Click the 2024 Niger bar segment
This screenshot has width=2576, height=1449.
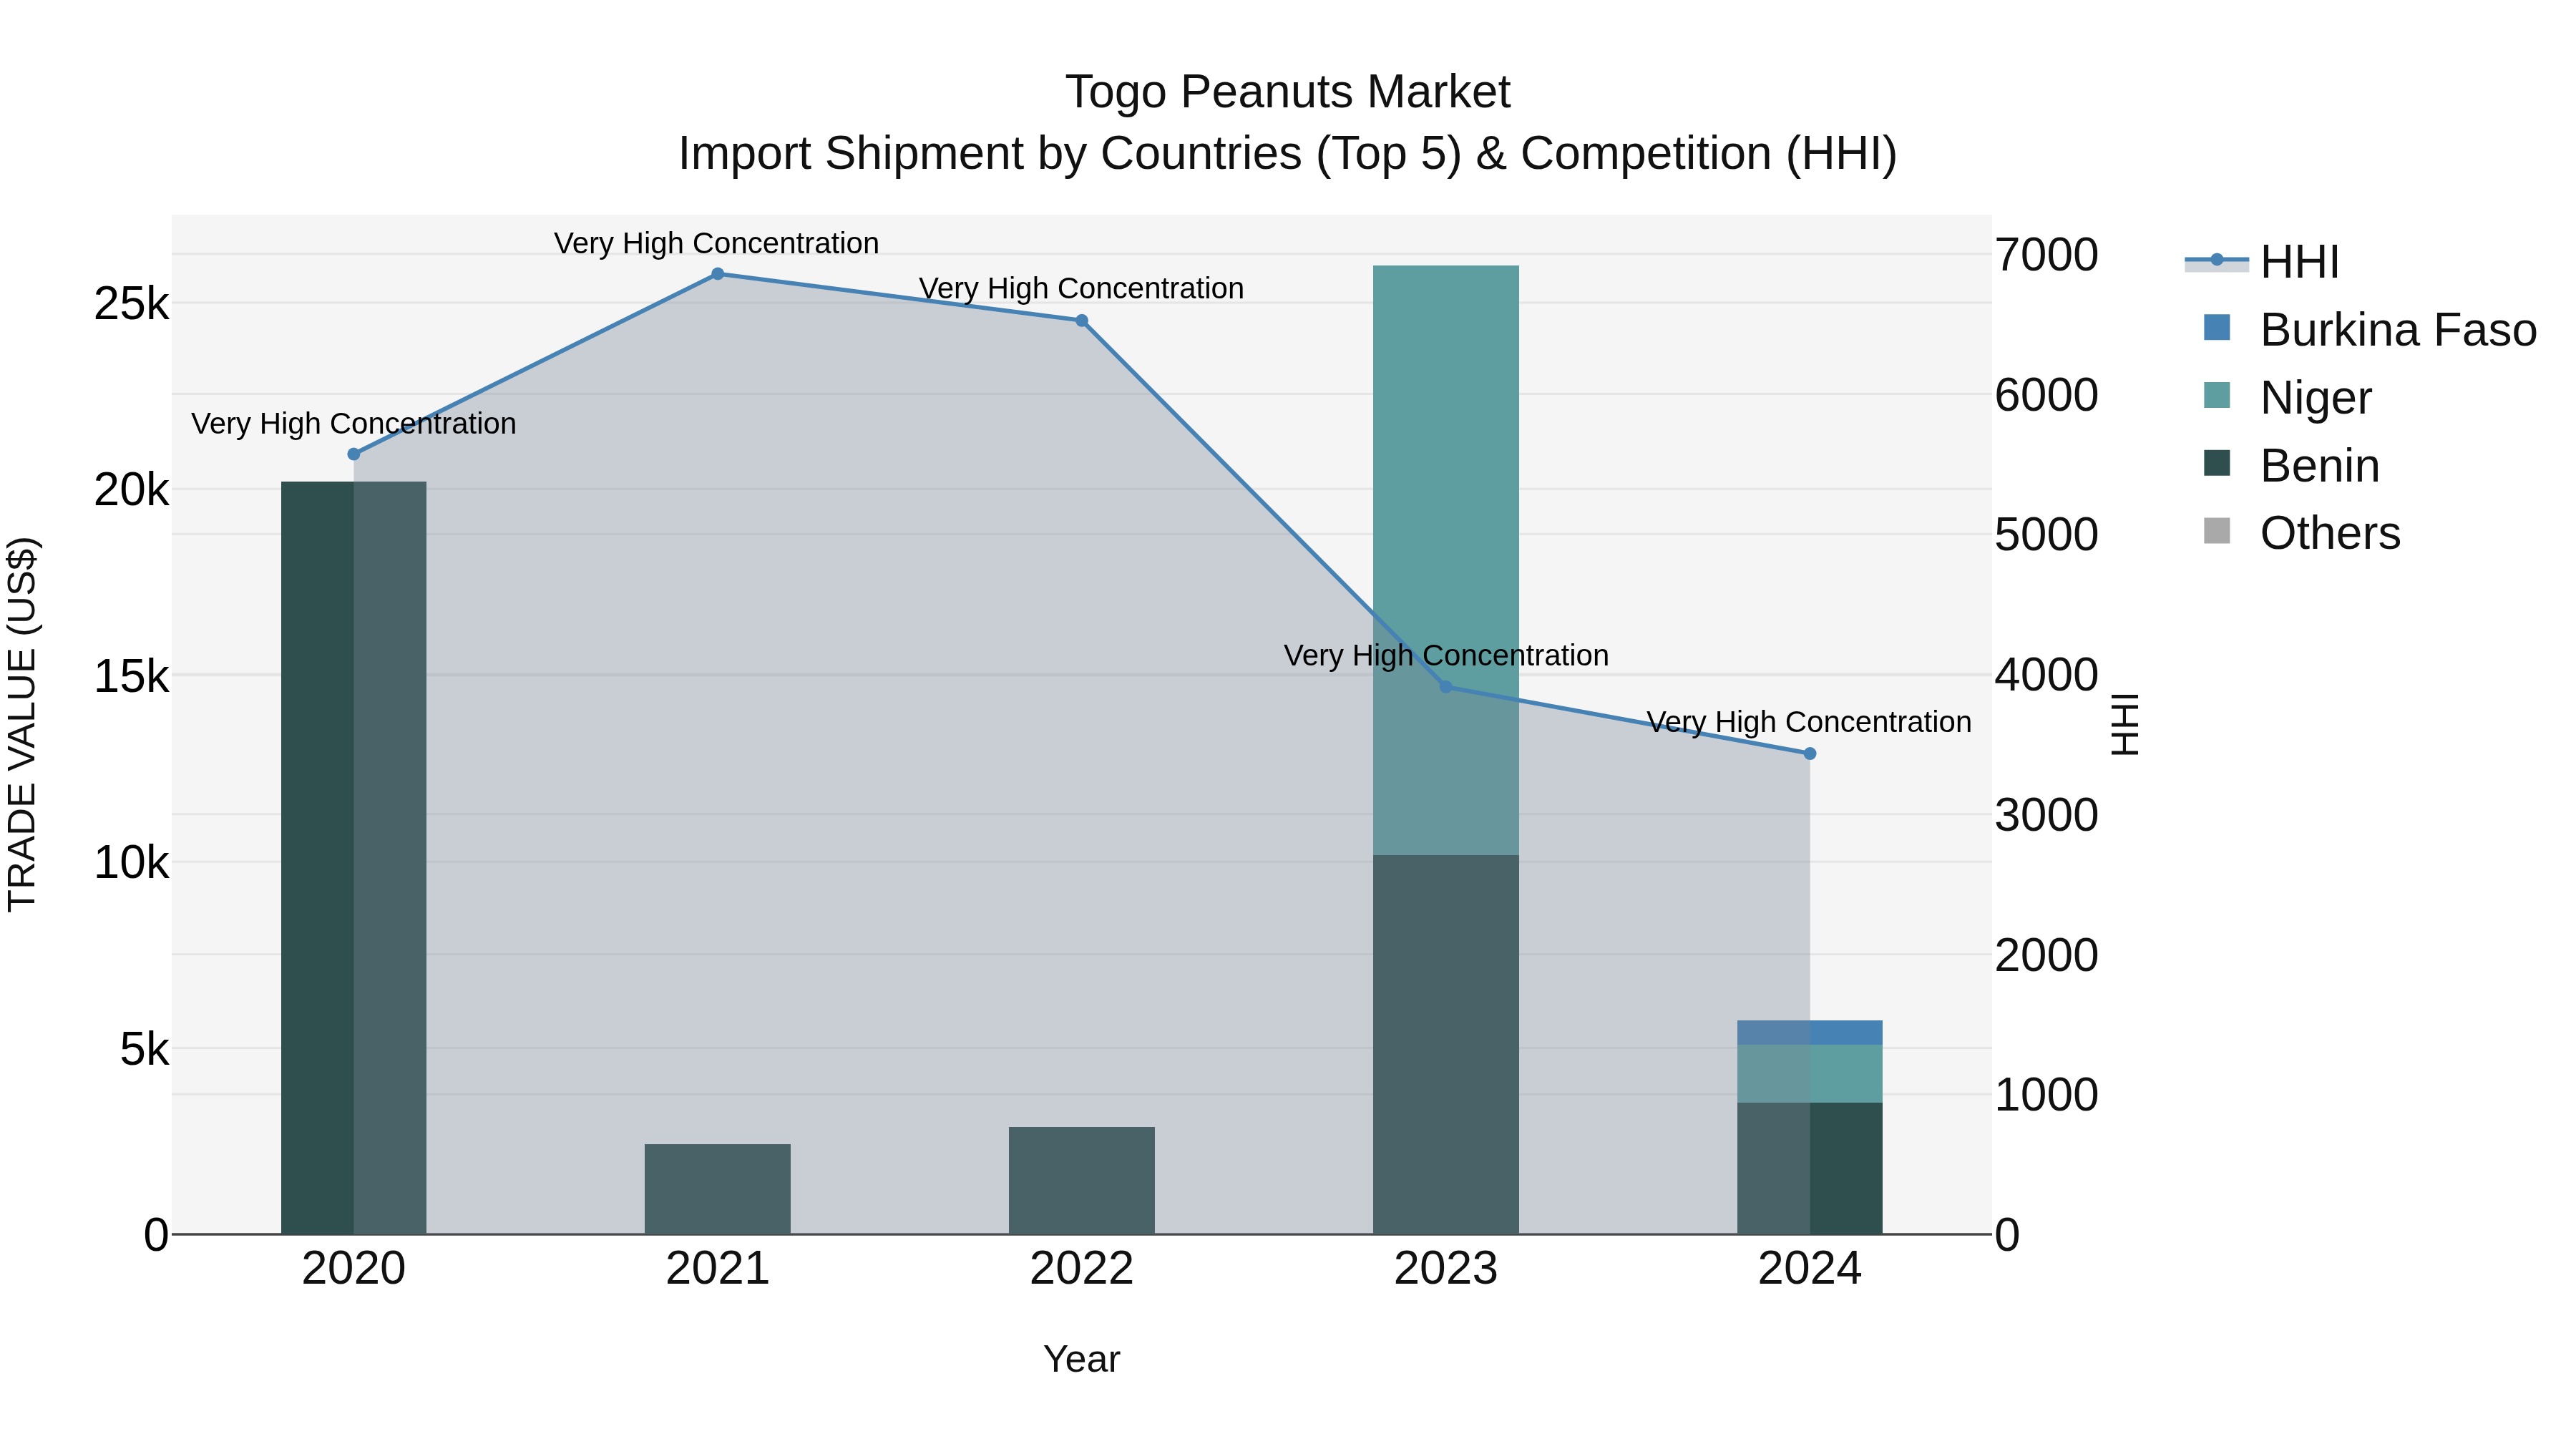pyautogui.click(x=1809, y=1074)
